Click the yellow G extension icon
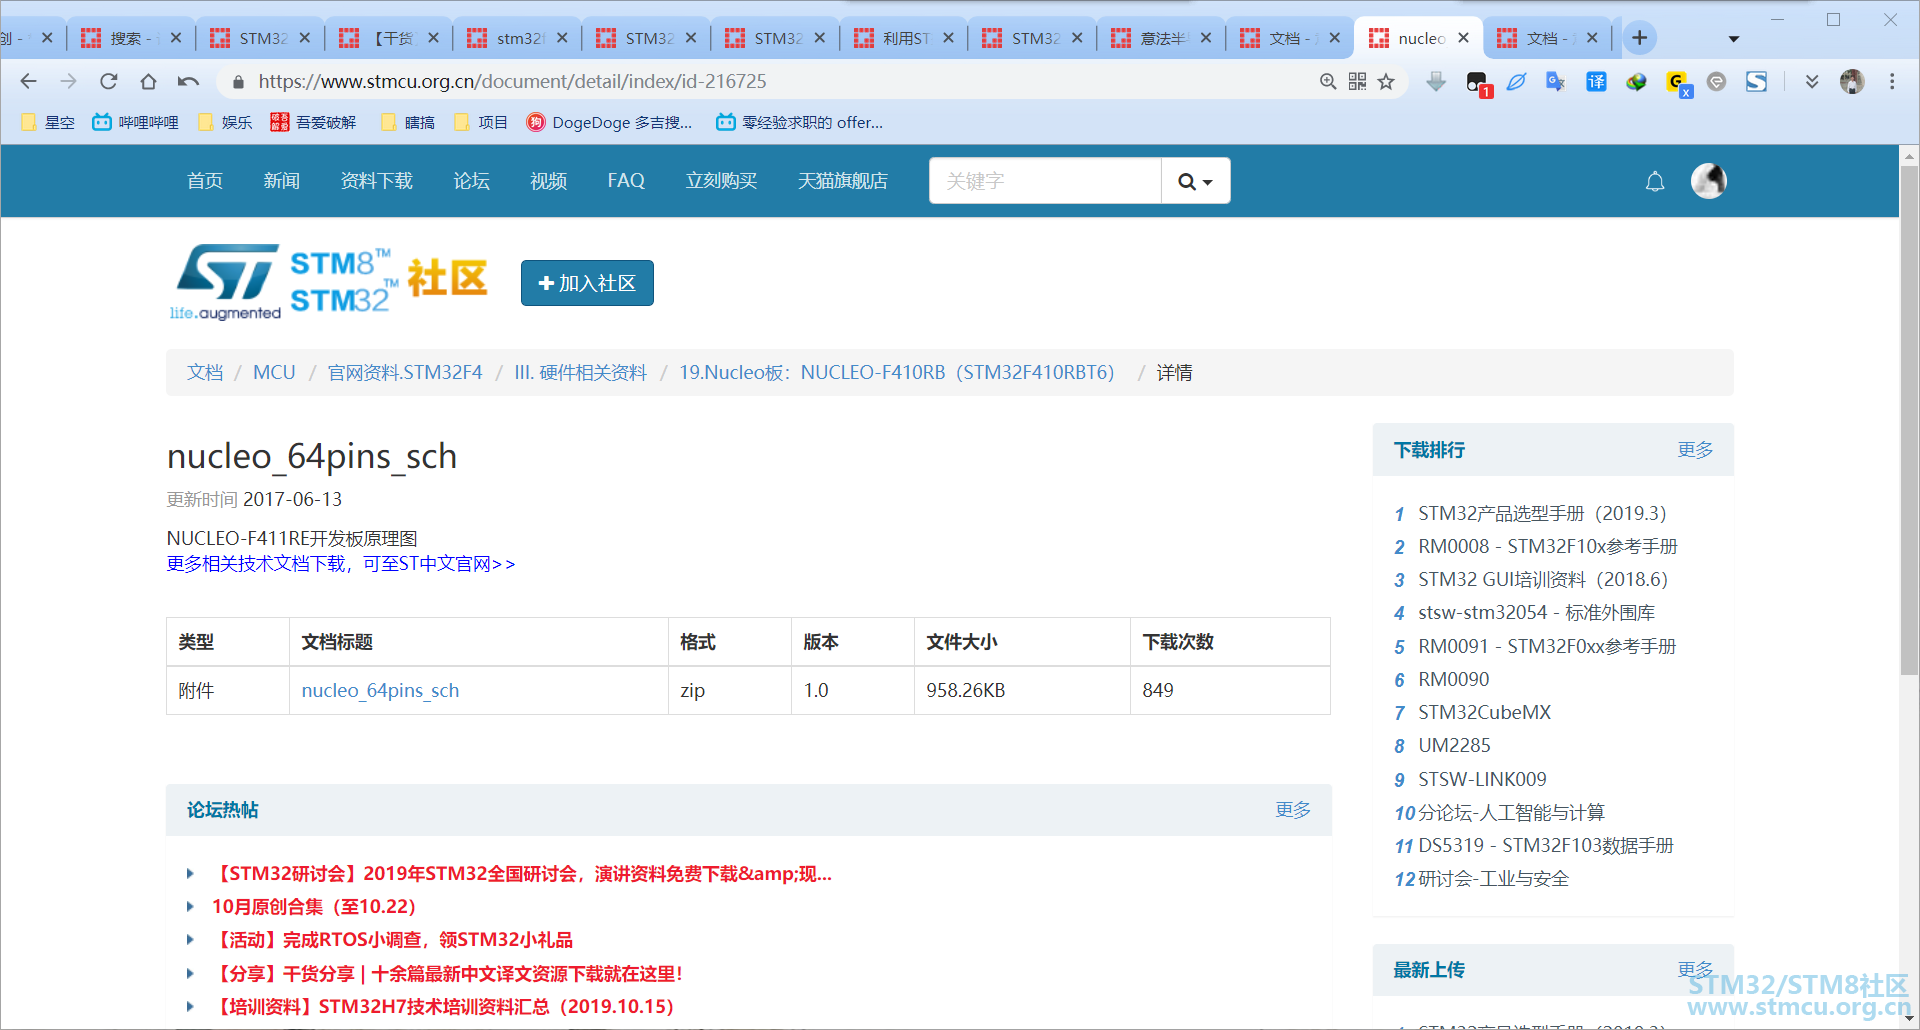This screenshot has height=1030, width=1920. pyautogui.click(x=1677, y=83)
